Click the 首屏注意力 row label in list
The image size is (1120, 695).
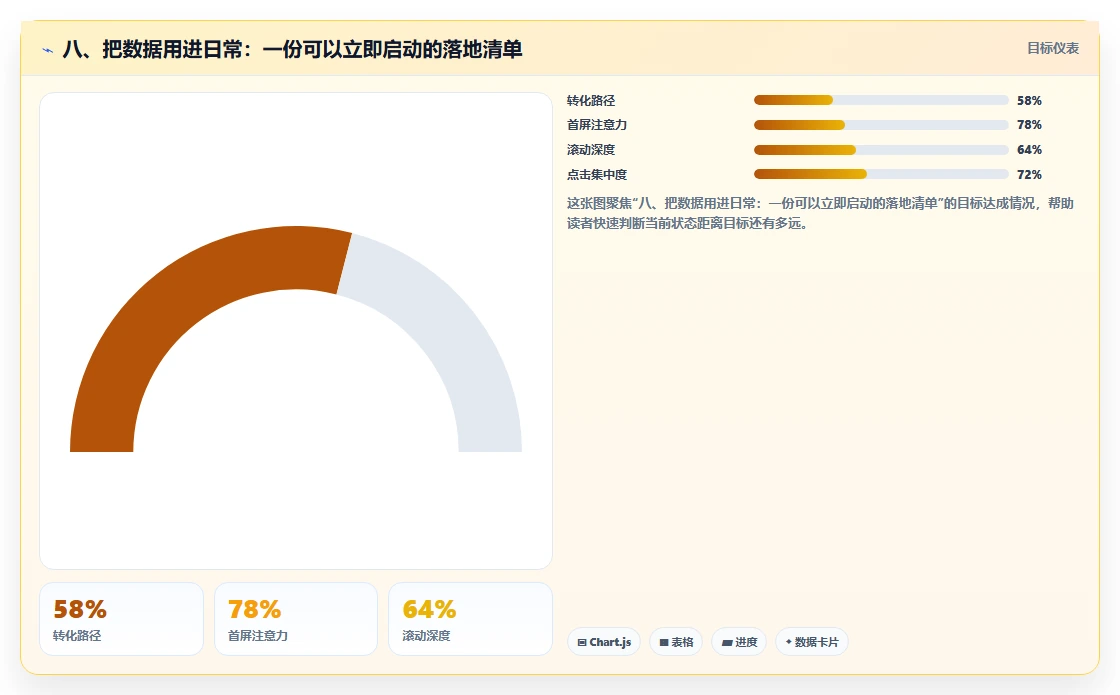[x=597, y=125]
